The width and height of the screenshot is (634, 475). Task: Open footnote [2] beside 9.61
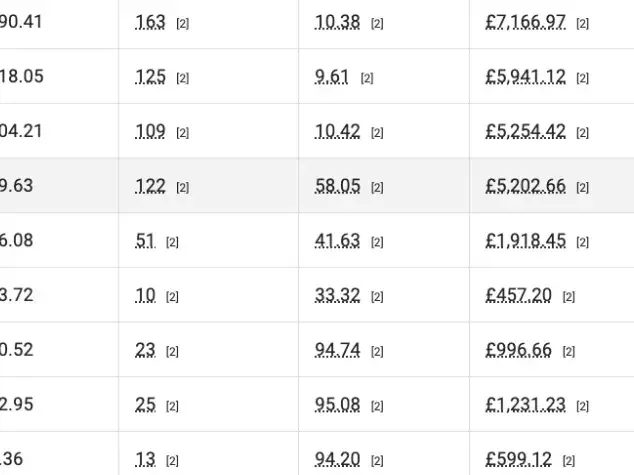(367, 78)
